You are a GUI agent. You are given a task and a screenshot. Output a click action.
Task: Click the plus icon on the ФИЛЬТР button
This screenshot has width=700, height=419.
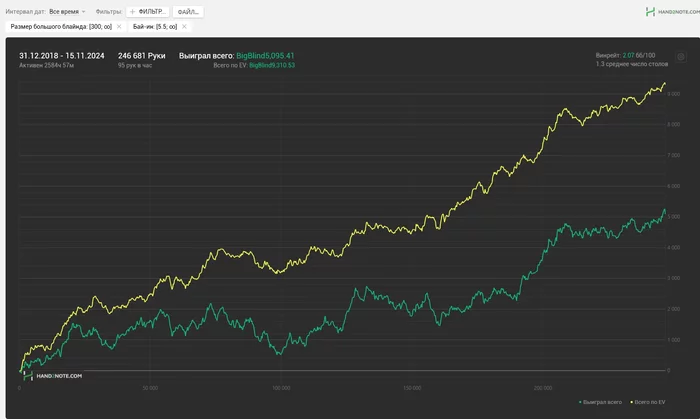[132, 12]
